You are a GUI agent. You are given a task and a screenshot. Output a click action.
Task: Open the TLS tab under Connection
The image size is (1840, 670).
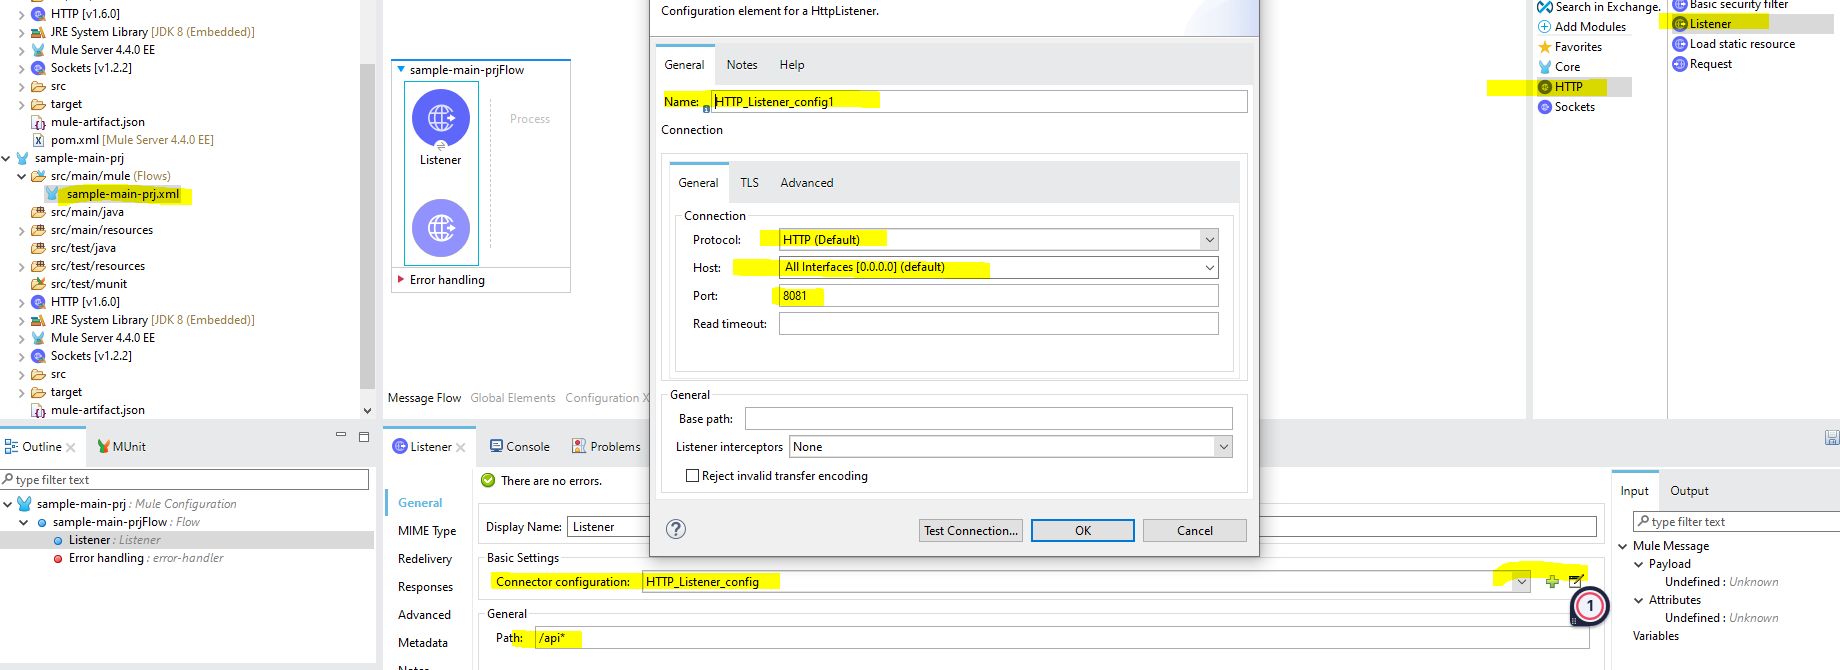click(749, 183)
